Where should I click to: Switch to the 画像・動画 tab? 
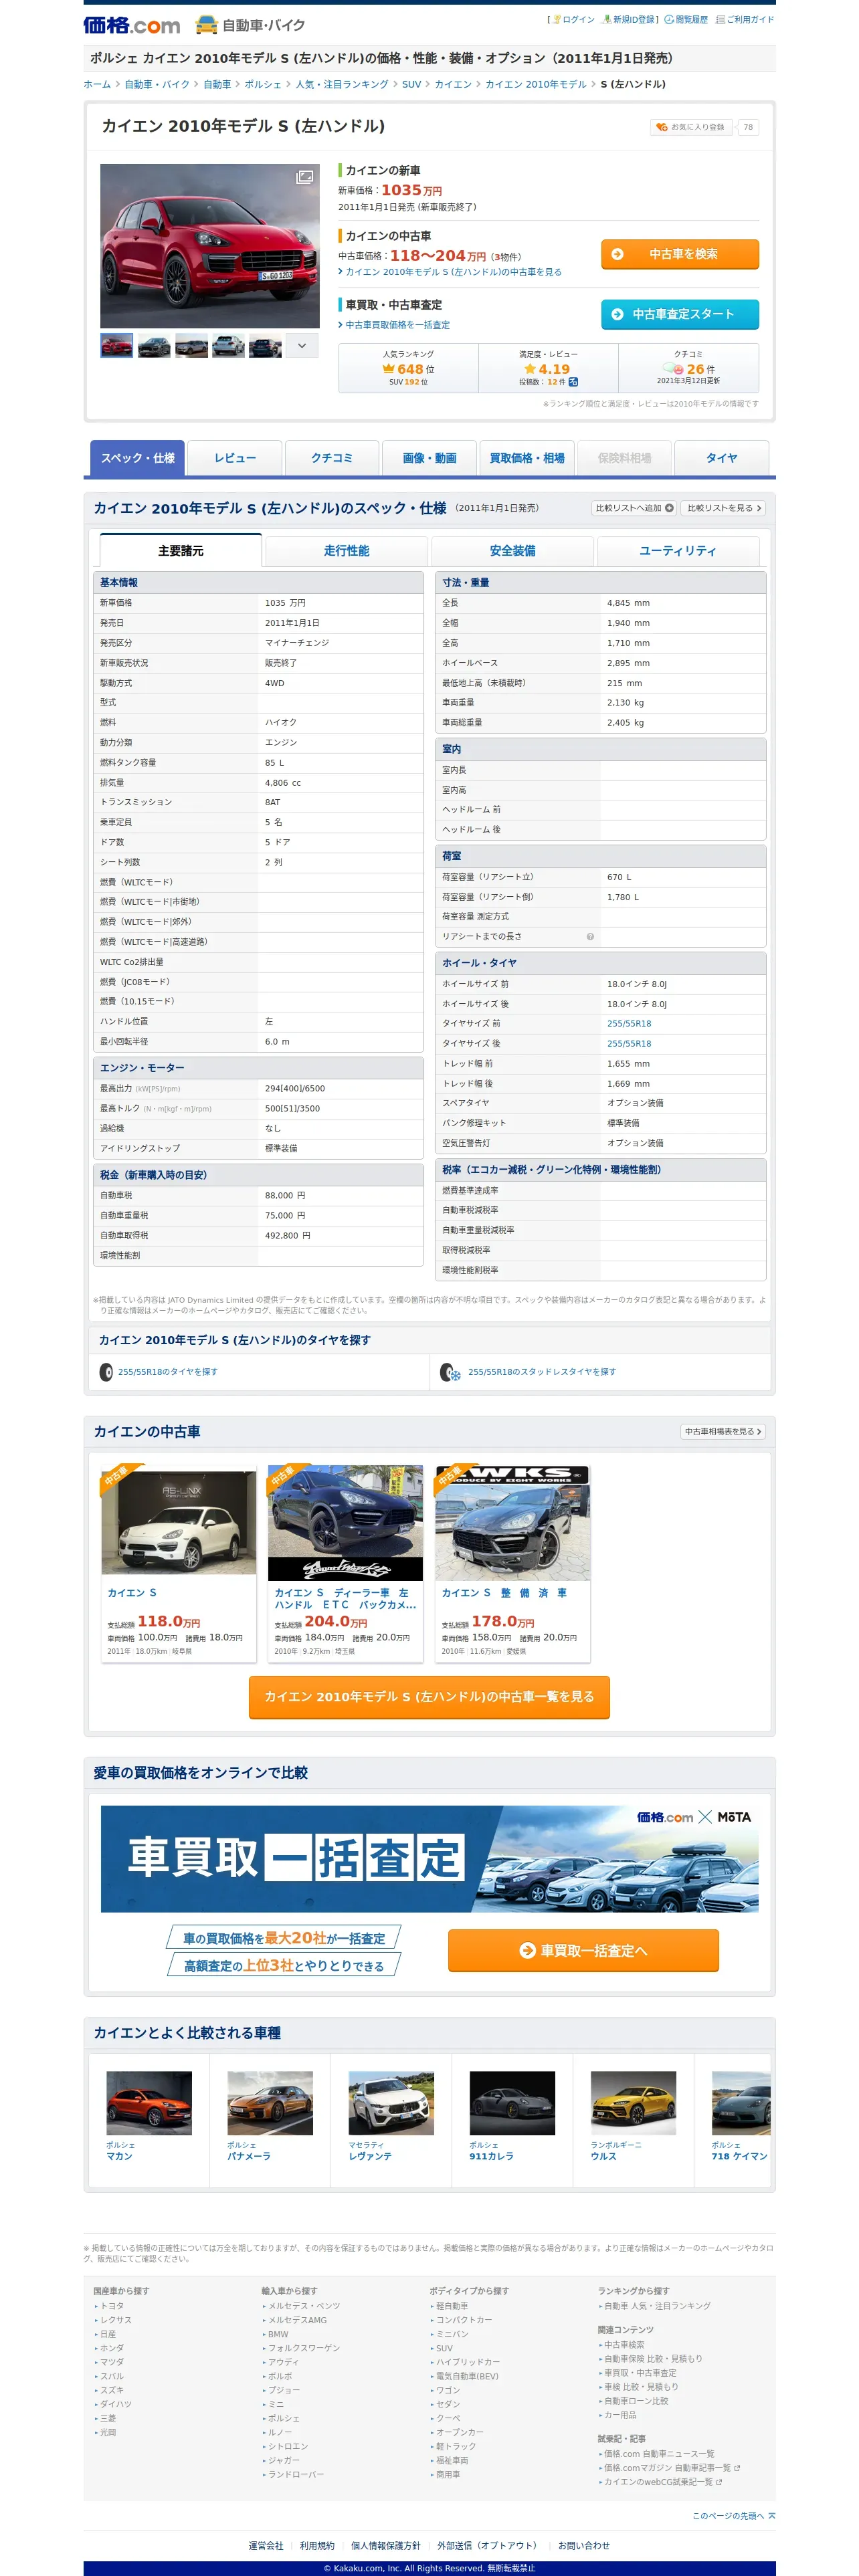[x=429, y=458]
